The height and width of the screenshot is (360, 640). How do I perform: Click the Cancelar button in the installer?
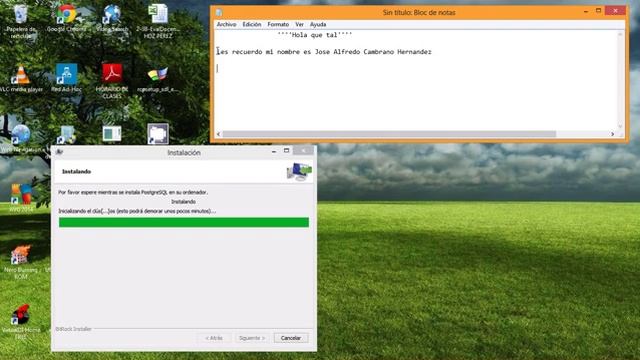click(291, 338)
